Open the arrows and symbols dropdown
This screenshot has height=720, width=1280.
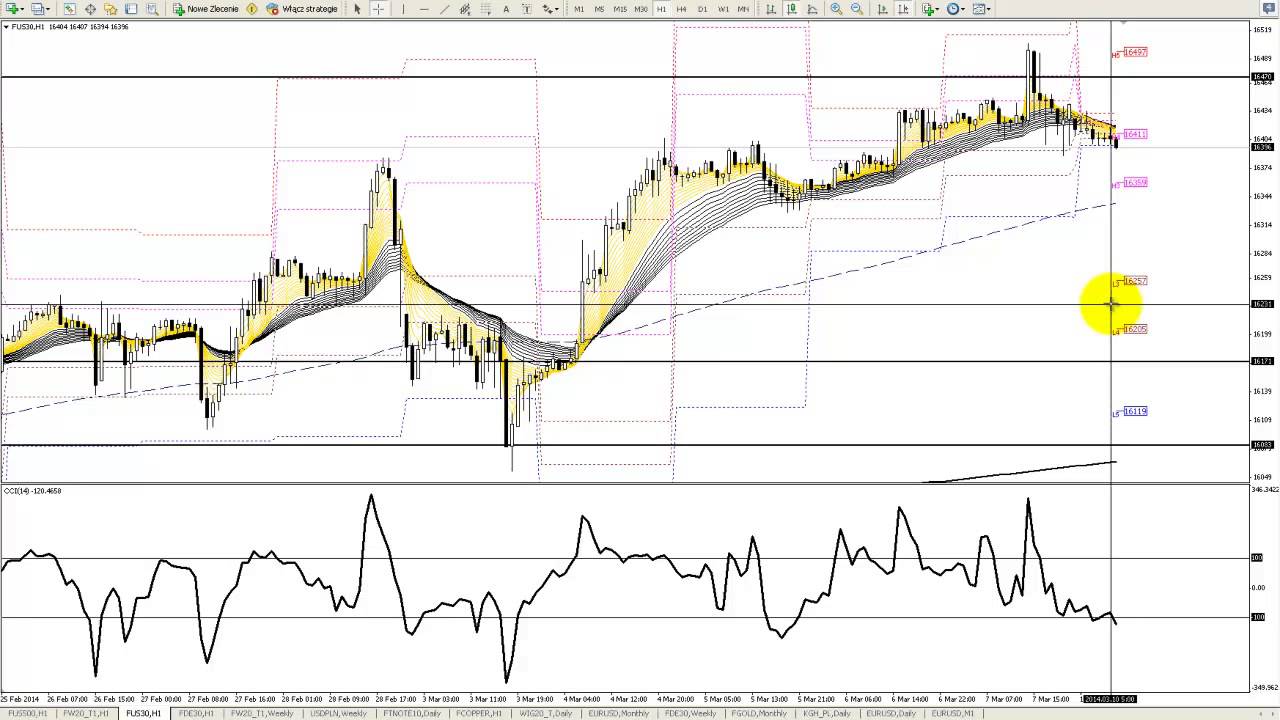550,9
